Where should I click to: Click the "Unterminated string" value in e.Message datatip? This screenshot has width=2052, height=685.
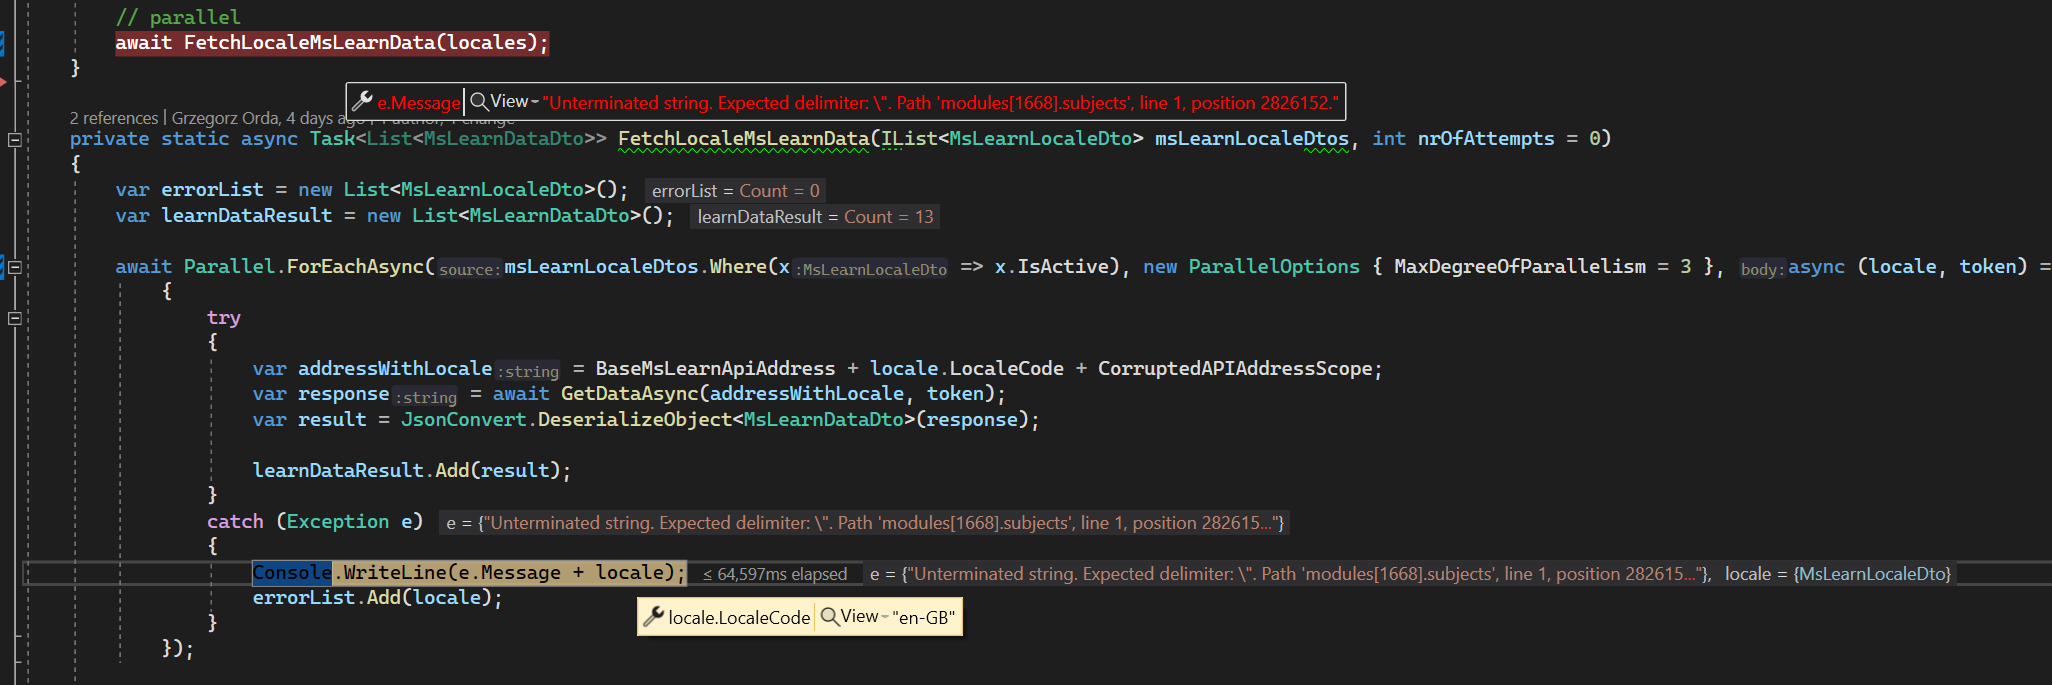point(940,103)
